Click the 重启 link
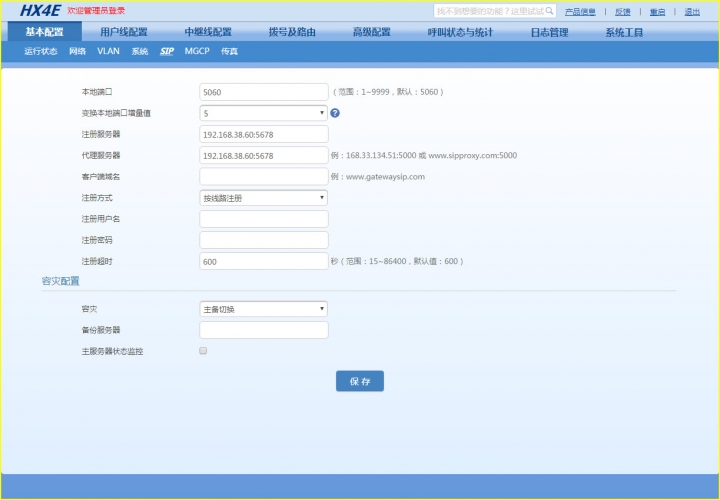The height and width of the screenshot is (500, 720). 657,11
